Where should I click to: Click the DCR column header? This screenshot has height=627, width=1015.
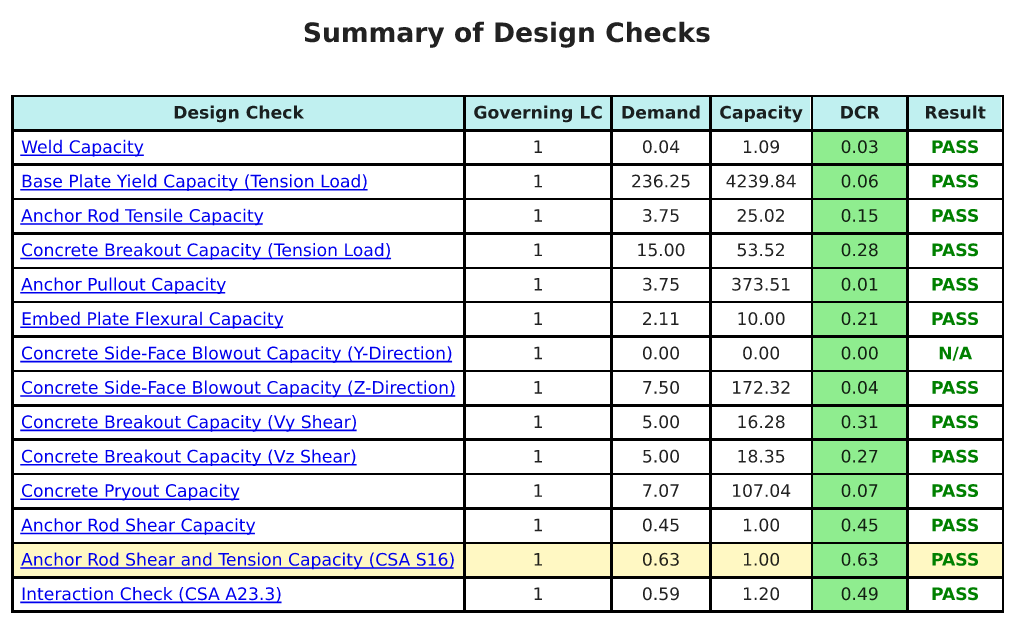point(858,113)
